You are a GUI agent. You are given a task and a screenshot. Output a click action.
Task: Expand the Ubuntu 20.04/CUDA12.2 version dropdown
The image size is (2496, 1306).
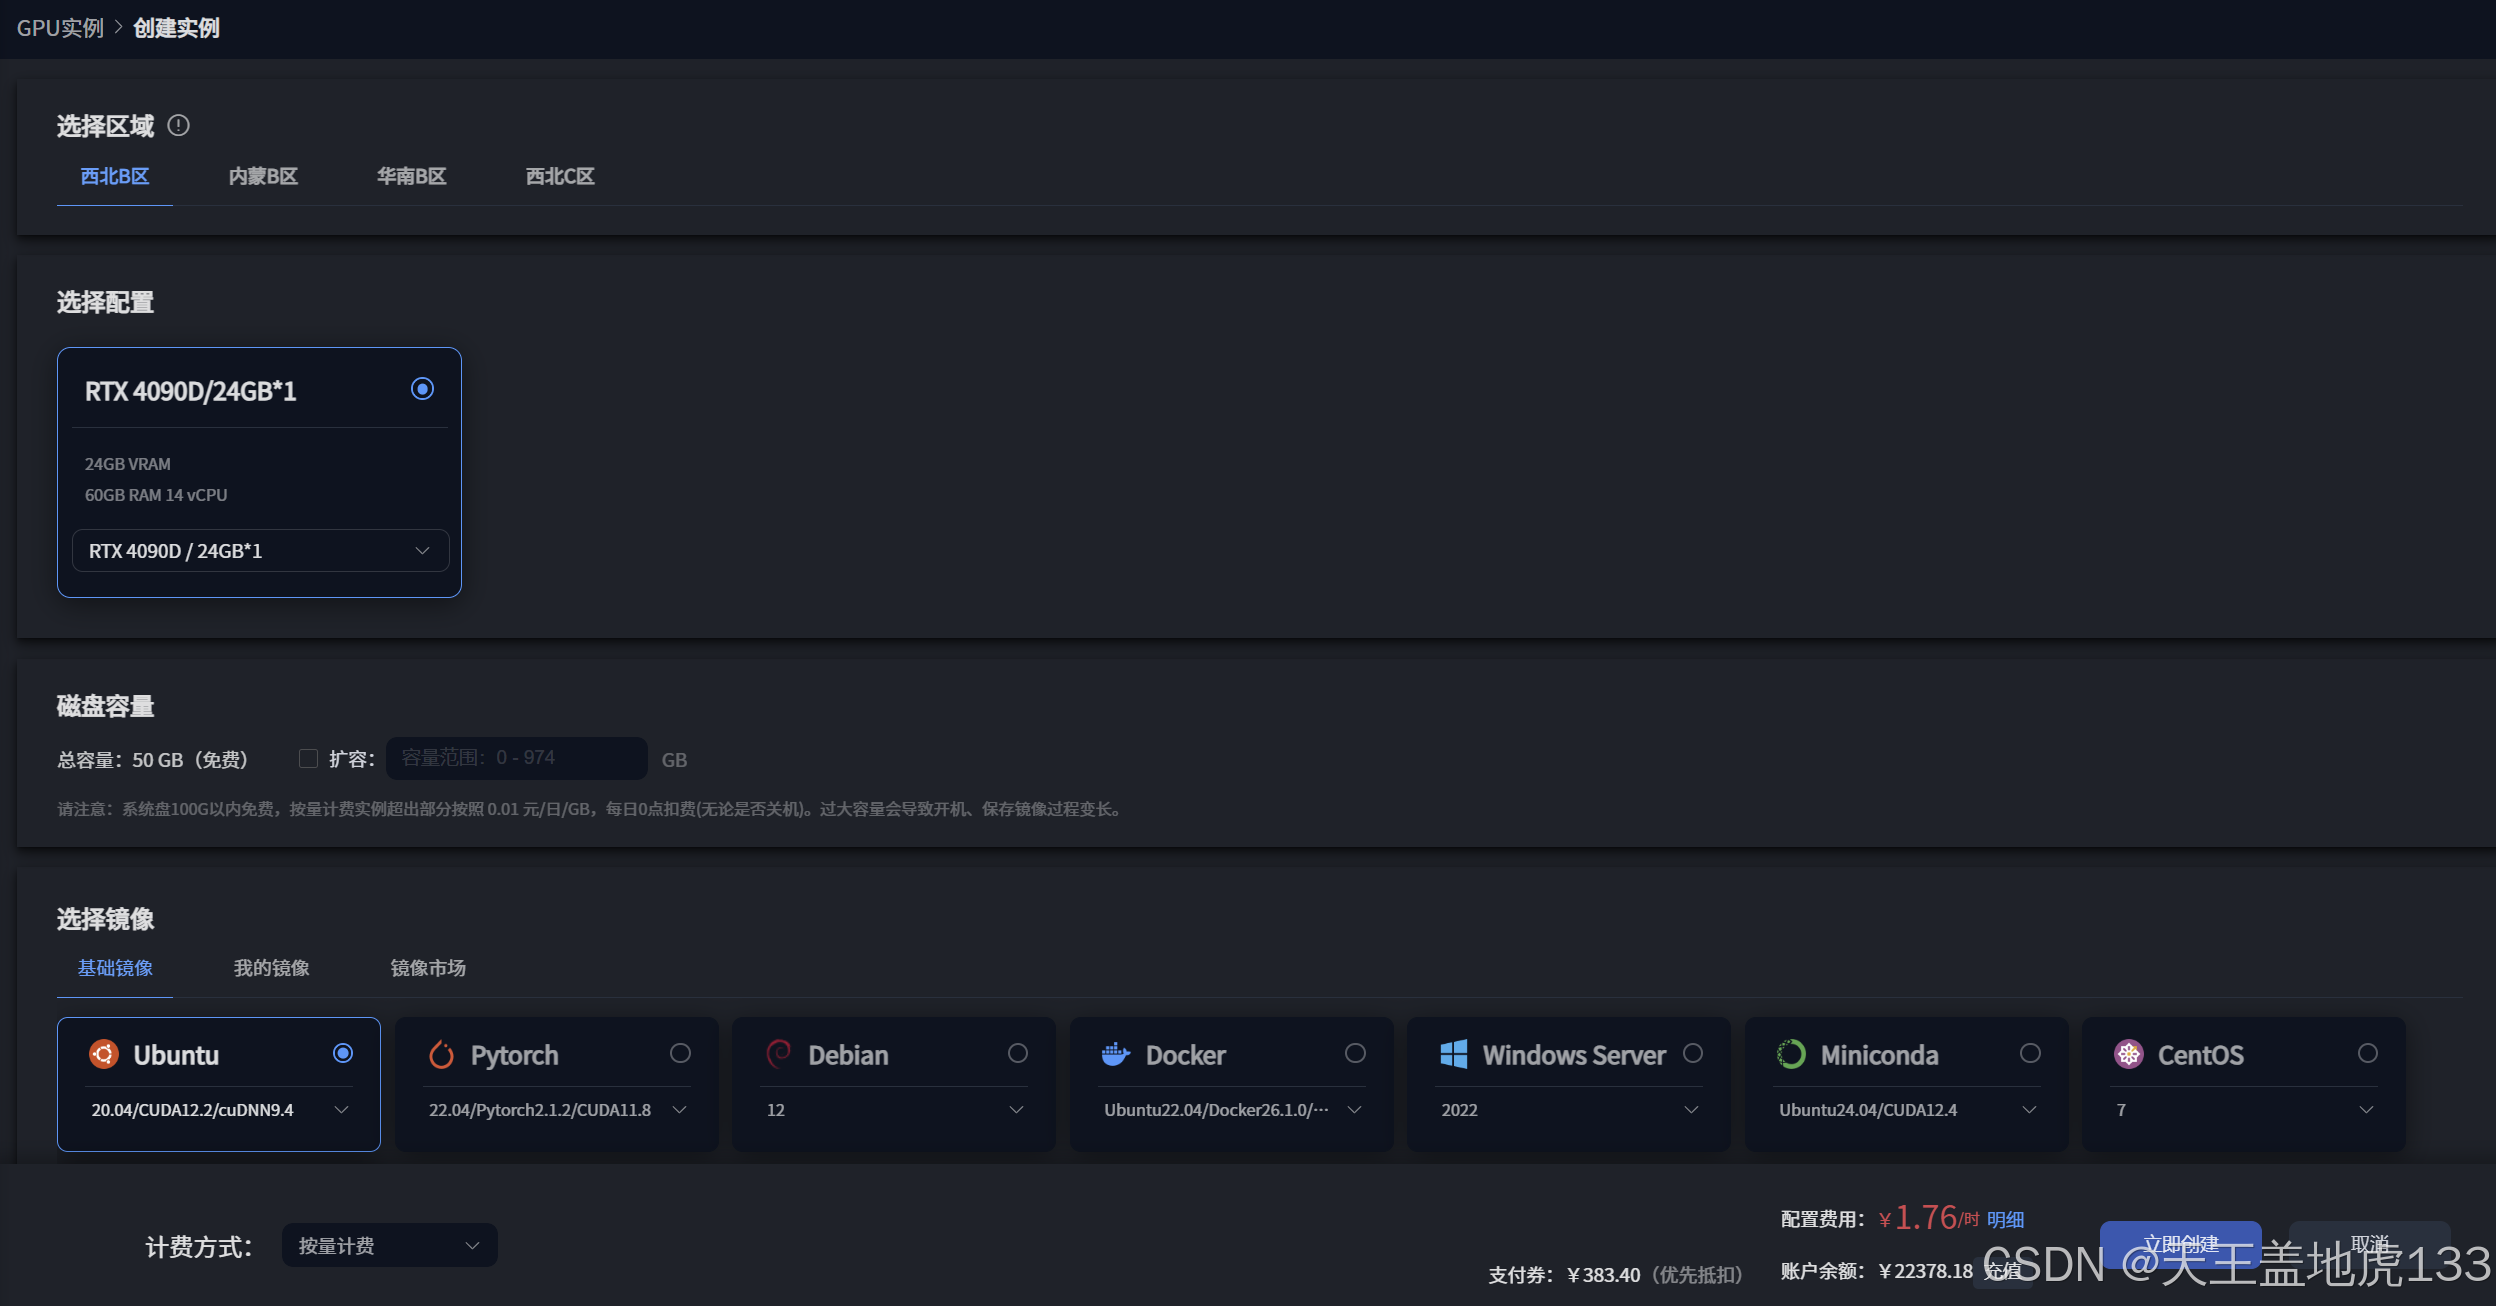pyautogui.click(x=219, y=1110)
